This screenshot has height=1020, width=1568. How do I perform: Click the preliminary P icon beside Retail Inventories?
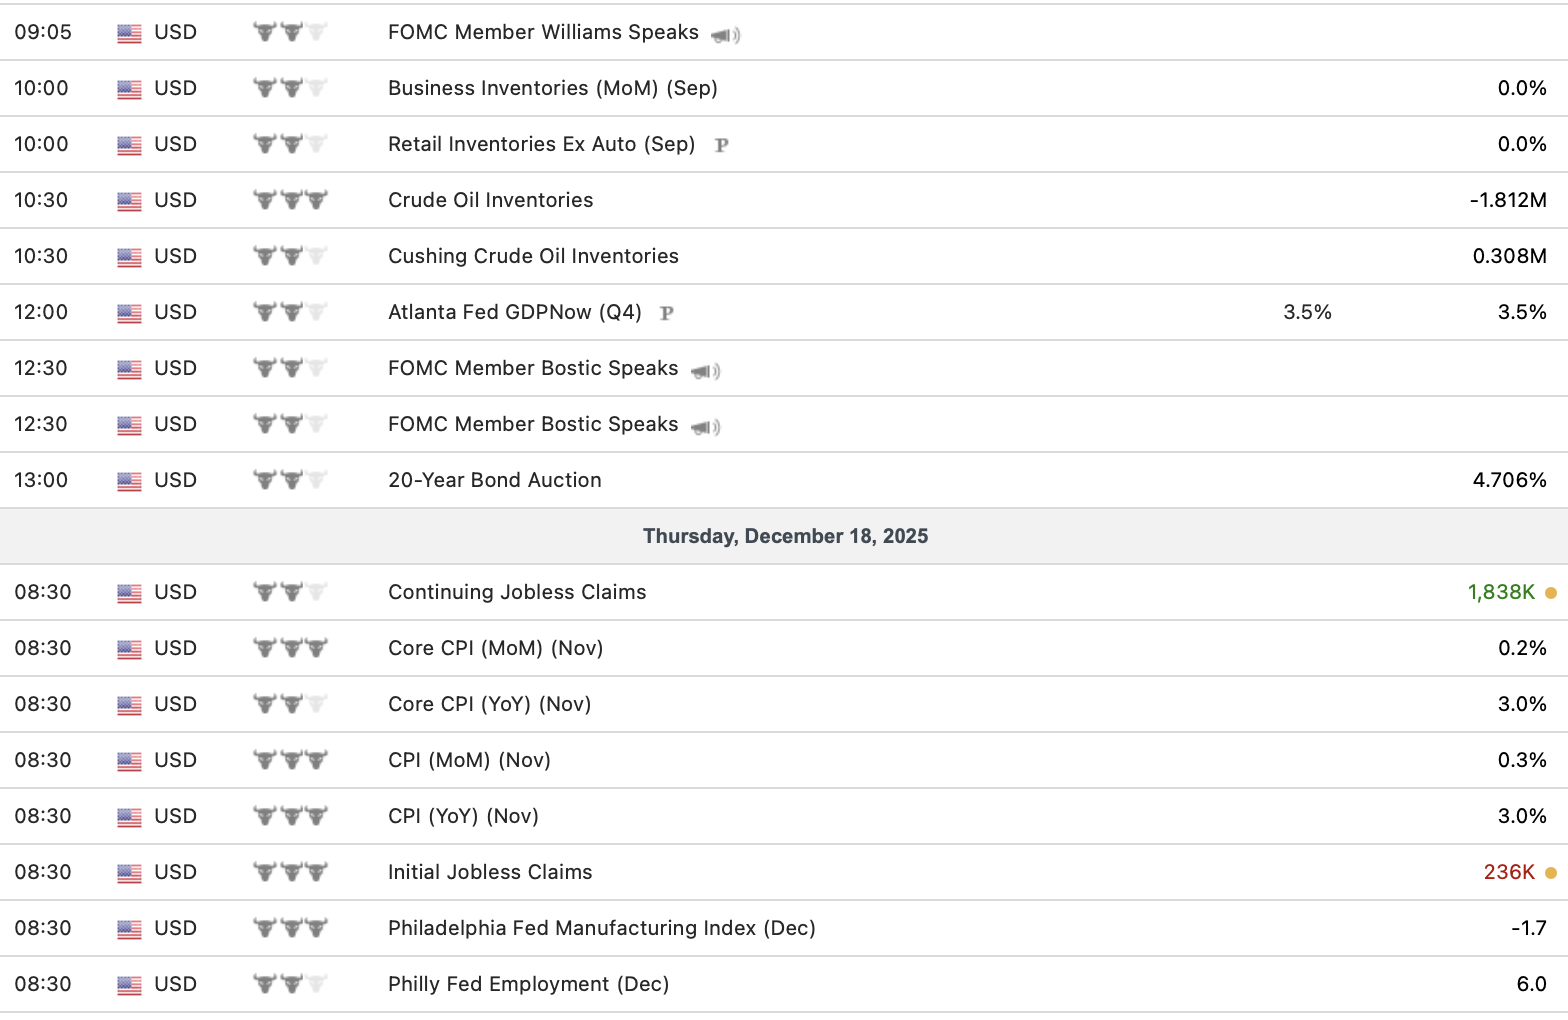[x=721, y=145]
